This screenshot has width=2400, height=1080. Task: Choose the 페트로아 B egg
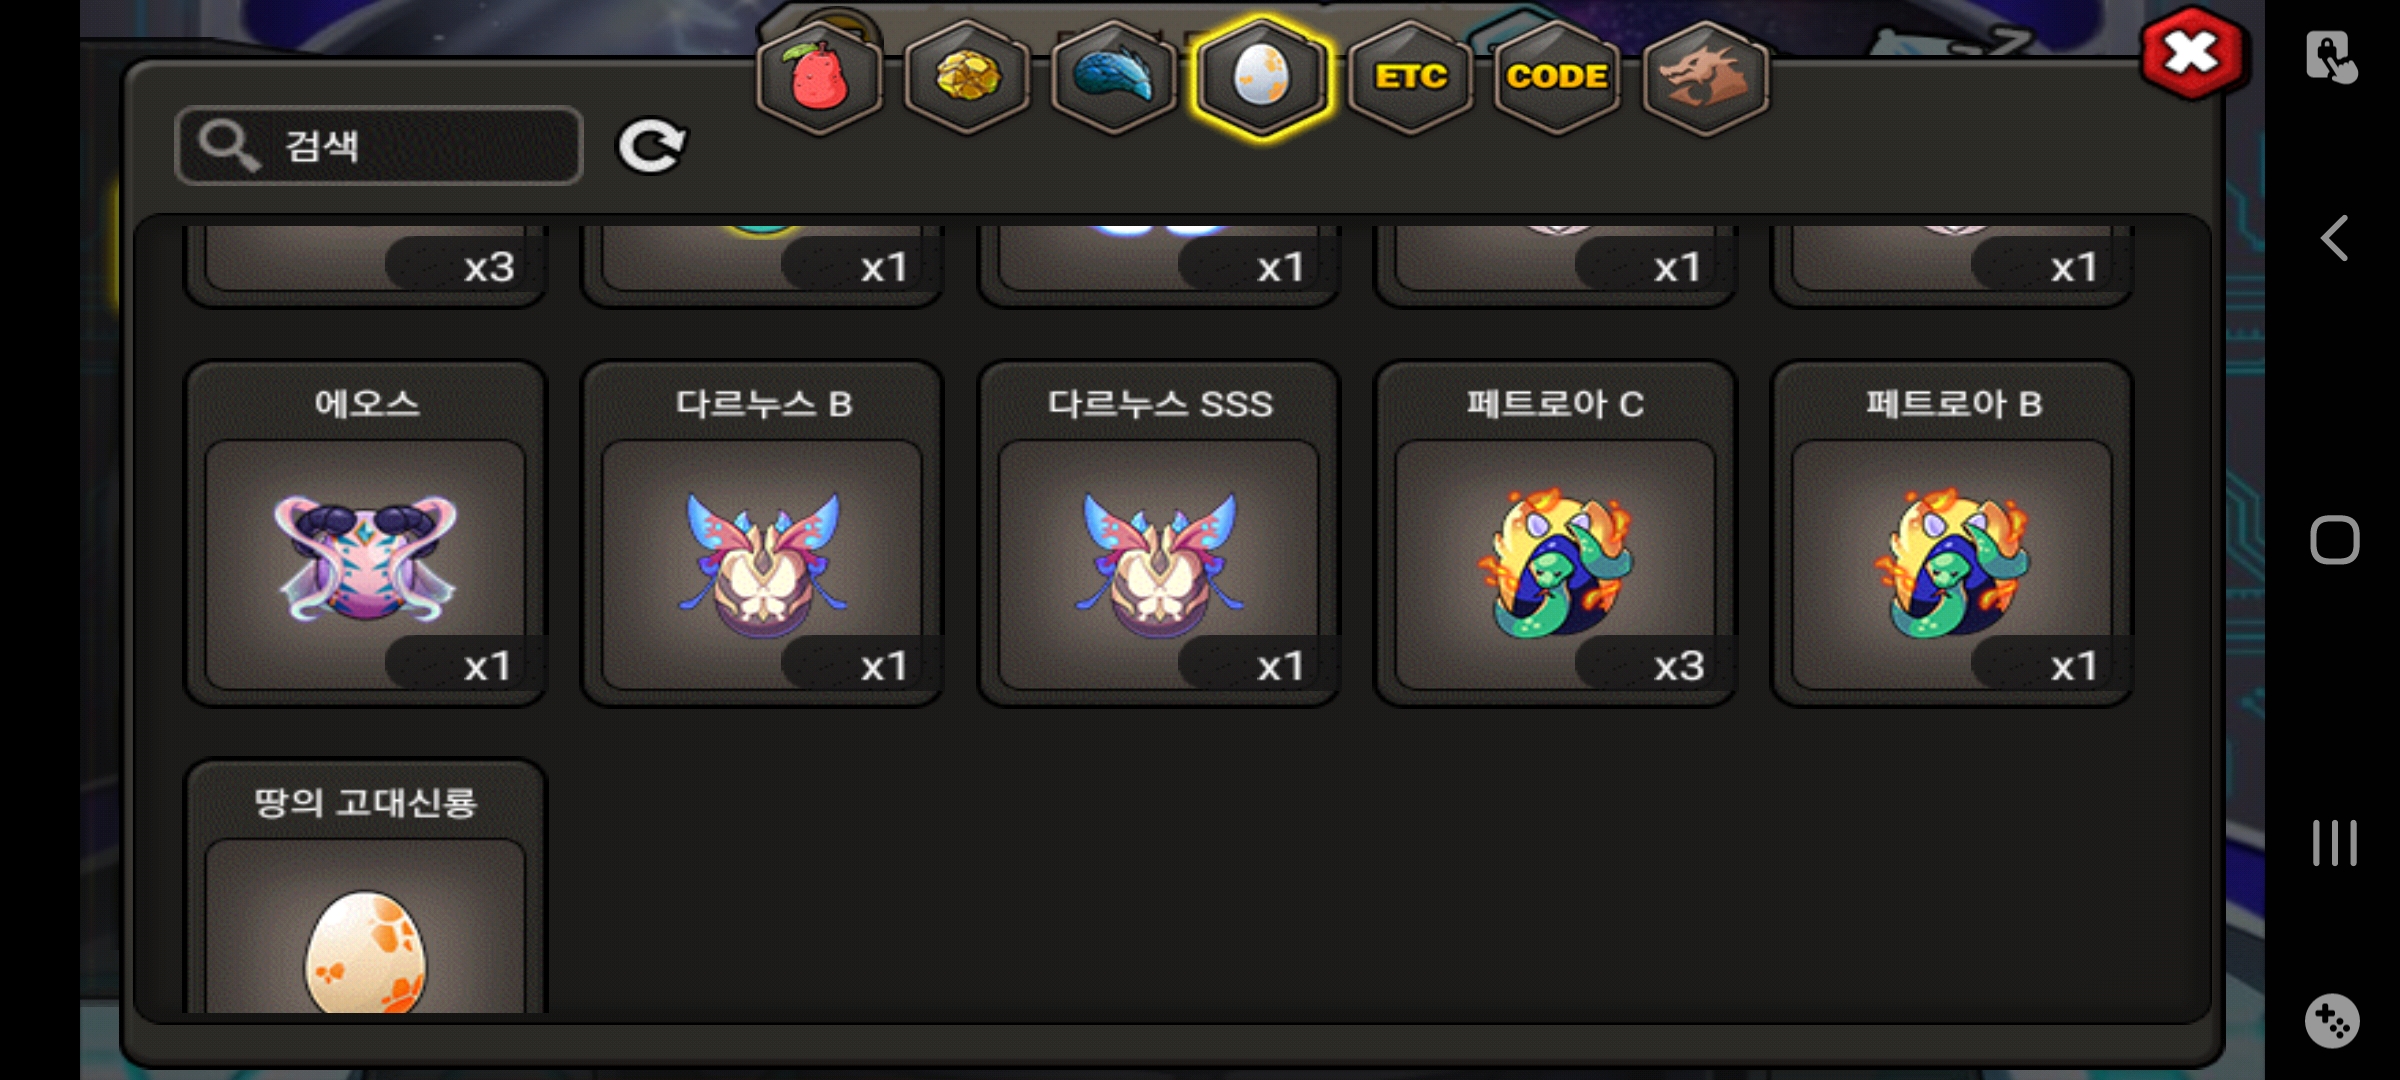(x=1952, y=533)
